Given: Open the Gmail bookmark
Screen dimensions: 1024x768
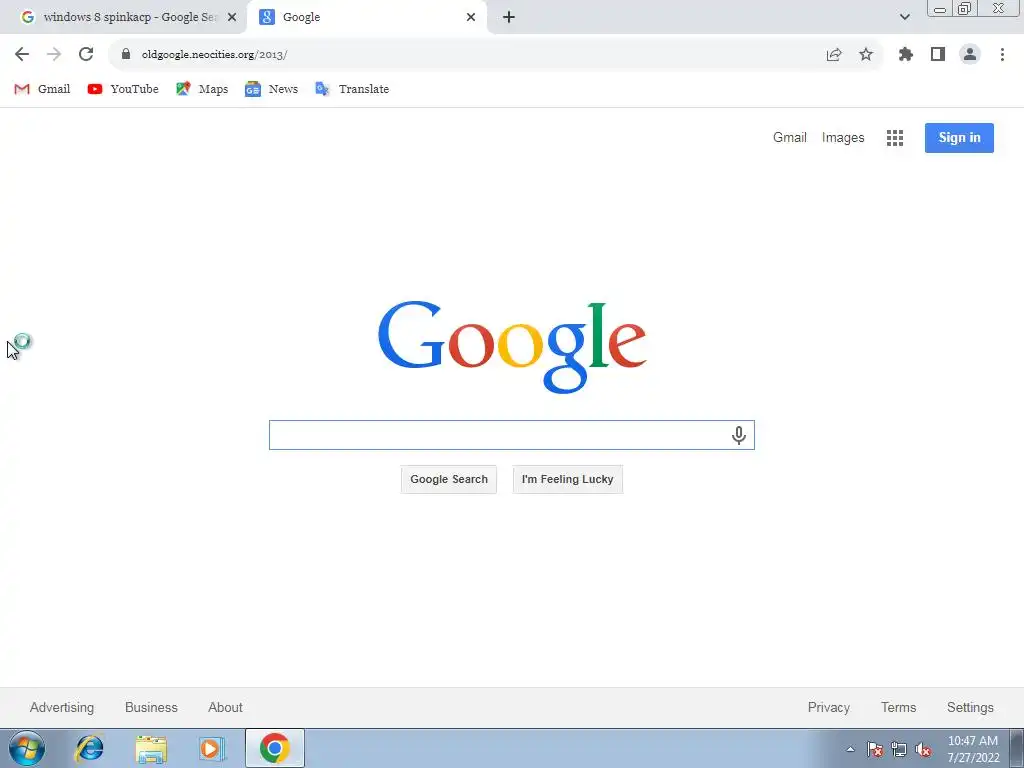Looking at the screenshot, I should coord(42,89).
